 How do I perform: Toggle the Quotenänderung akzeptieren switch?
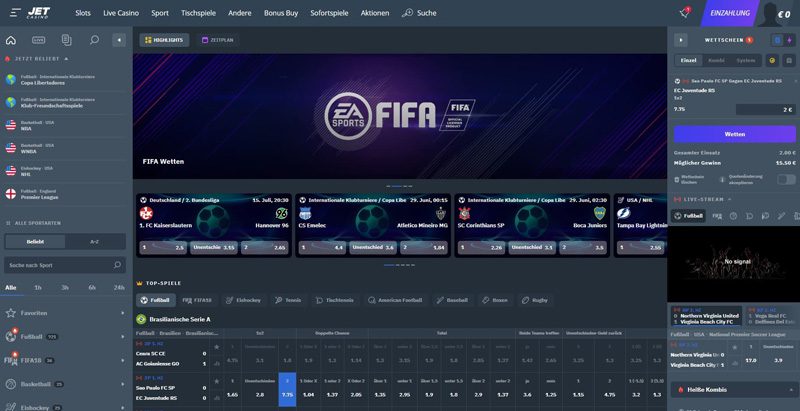tap(786, 179)
